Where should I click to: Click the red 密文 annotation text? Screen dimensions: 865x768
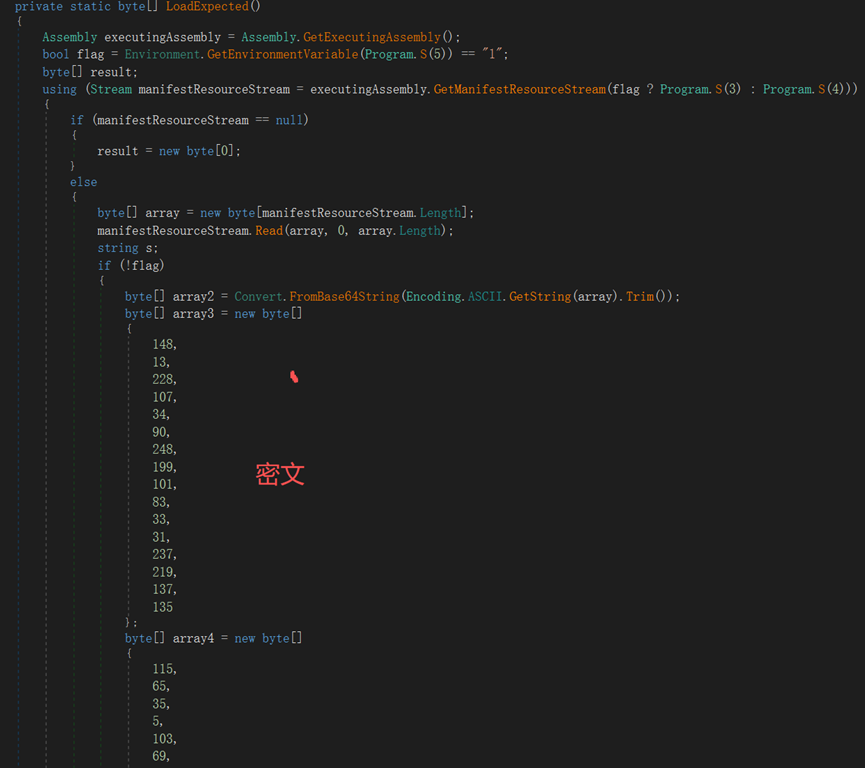(x=279, y=474)
